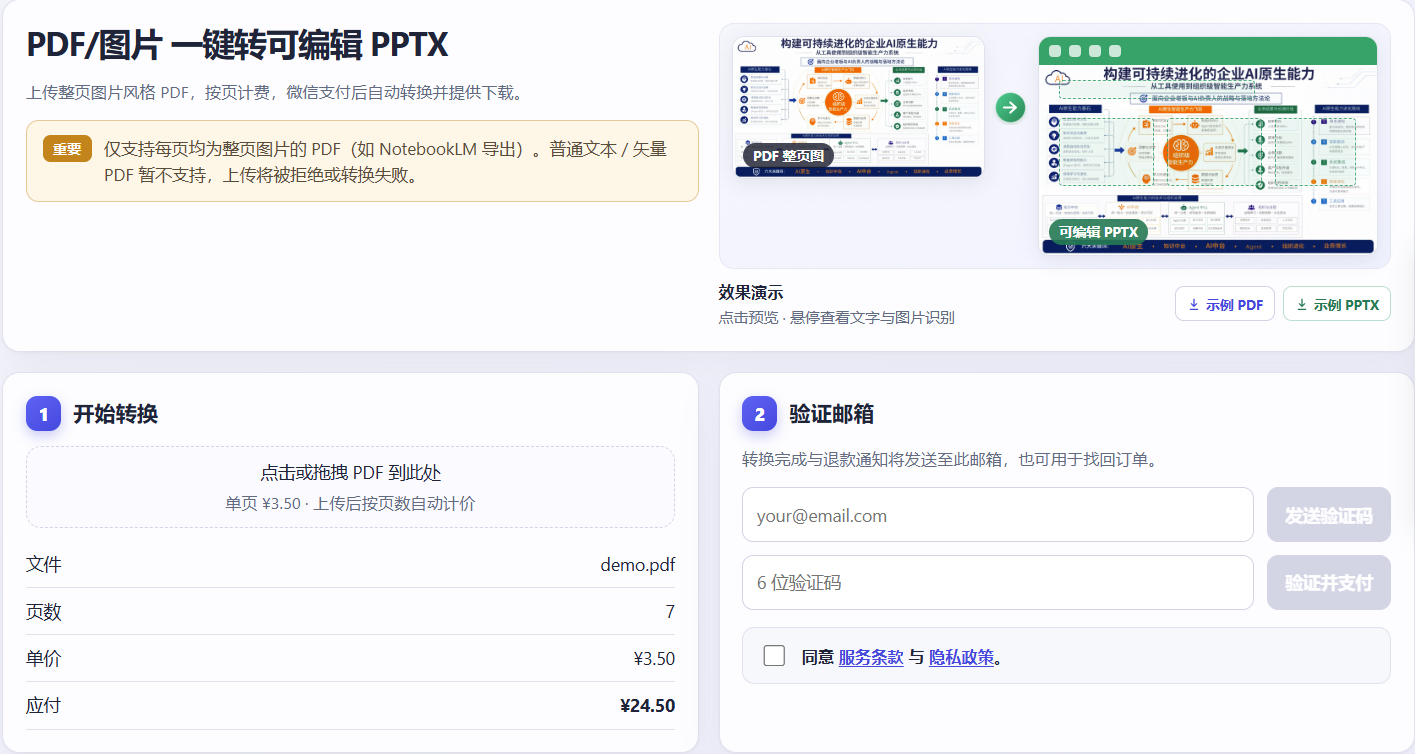Click the PDF/图片 一键转可编辑 PPTX page title
1415x754 pixels.
[x=237, y=45]
